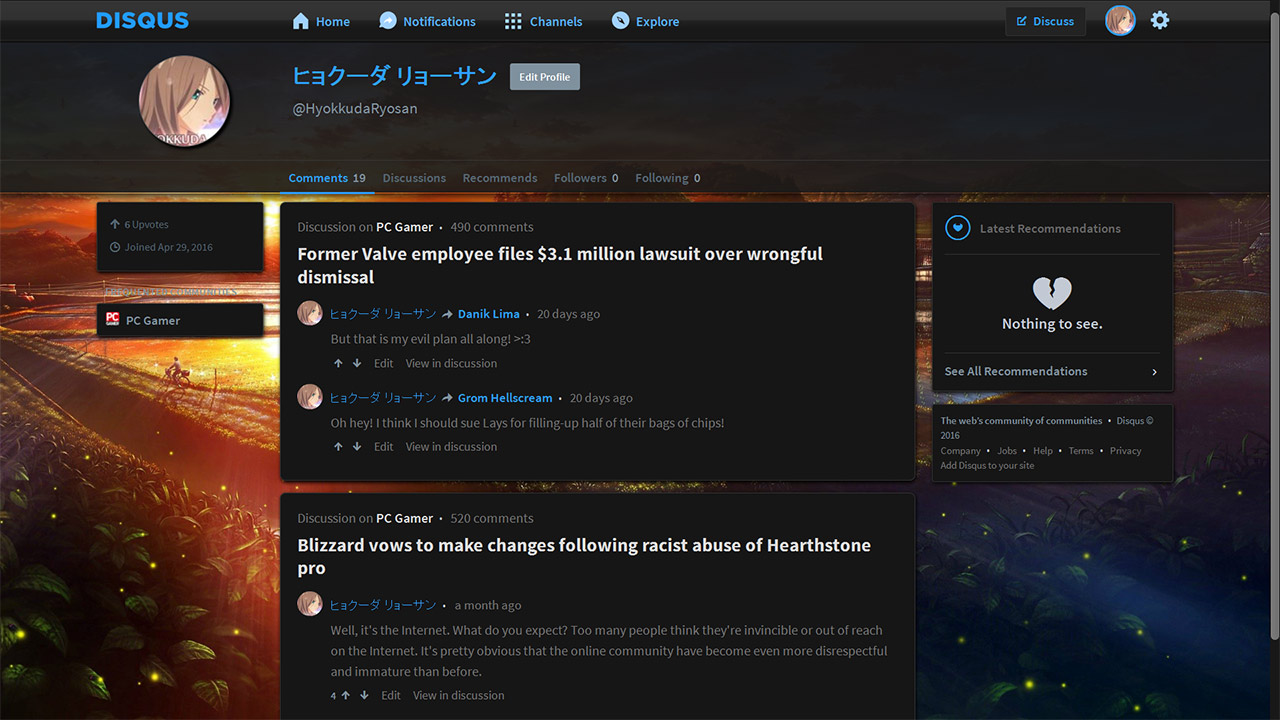Open the settings gear icon

1160,20
